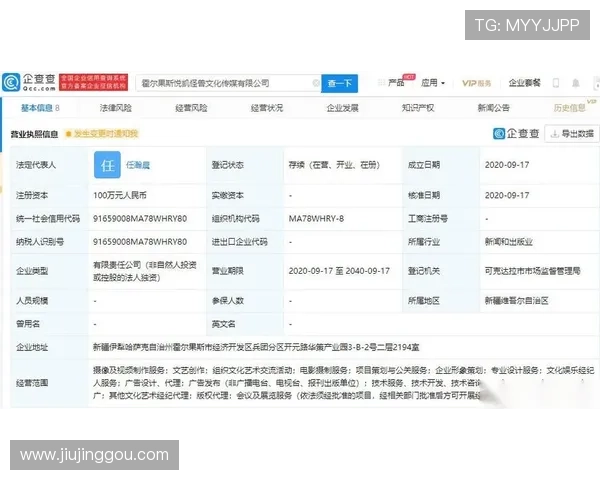The width and height of the screenshot is (600, 480).
Task: Open 企业套餐 link
Action: 524,83
